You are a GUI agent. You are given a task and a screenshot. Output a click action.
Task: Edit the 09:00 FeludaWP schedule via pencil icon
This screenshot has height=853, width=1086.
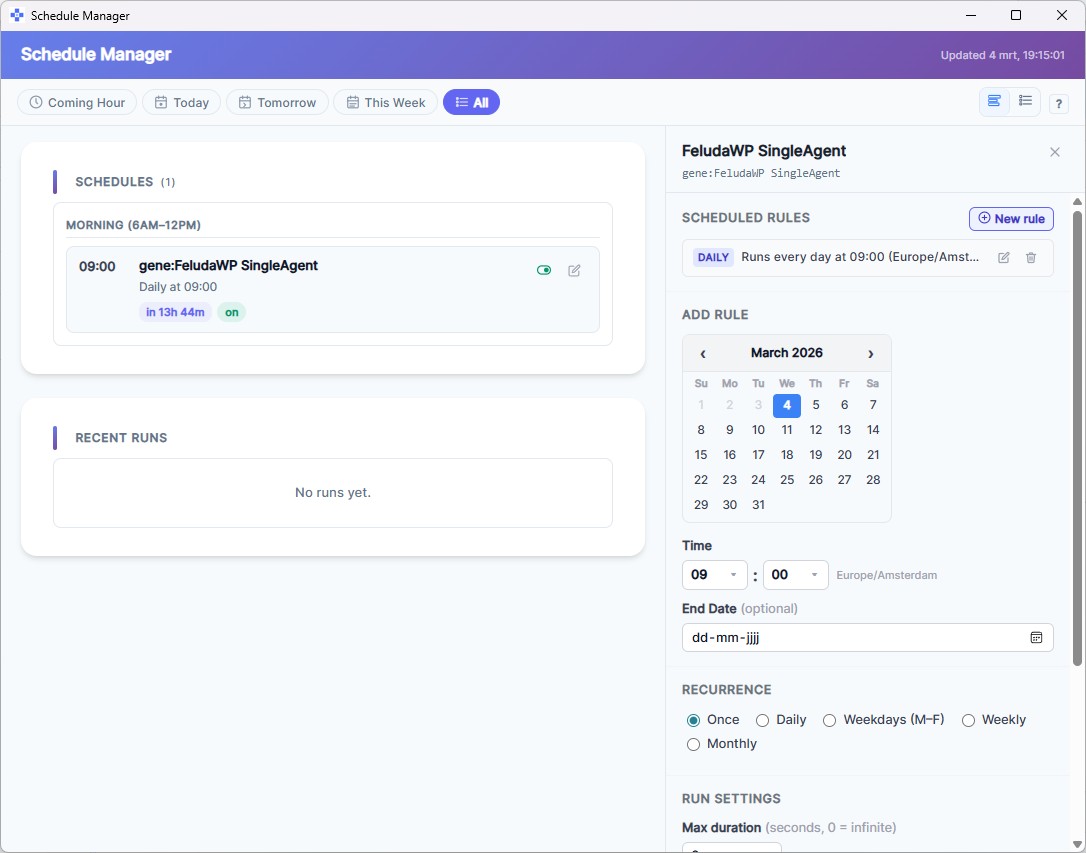575,270
